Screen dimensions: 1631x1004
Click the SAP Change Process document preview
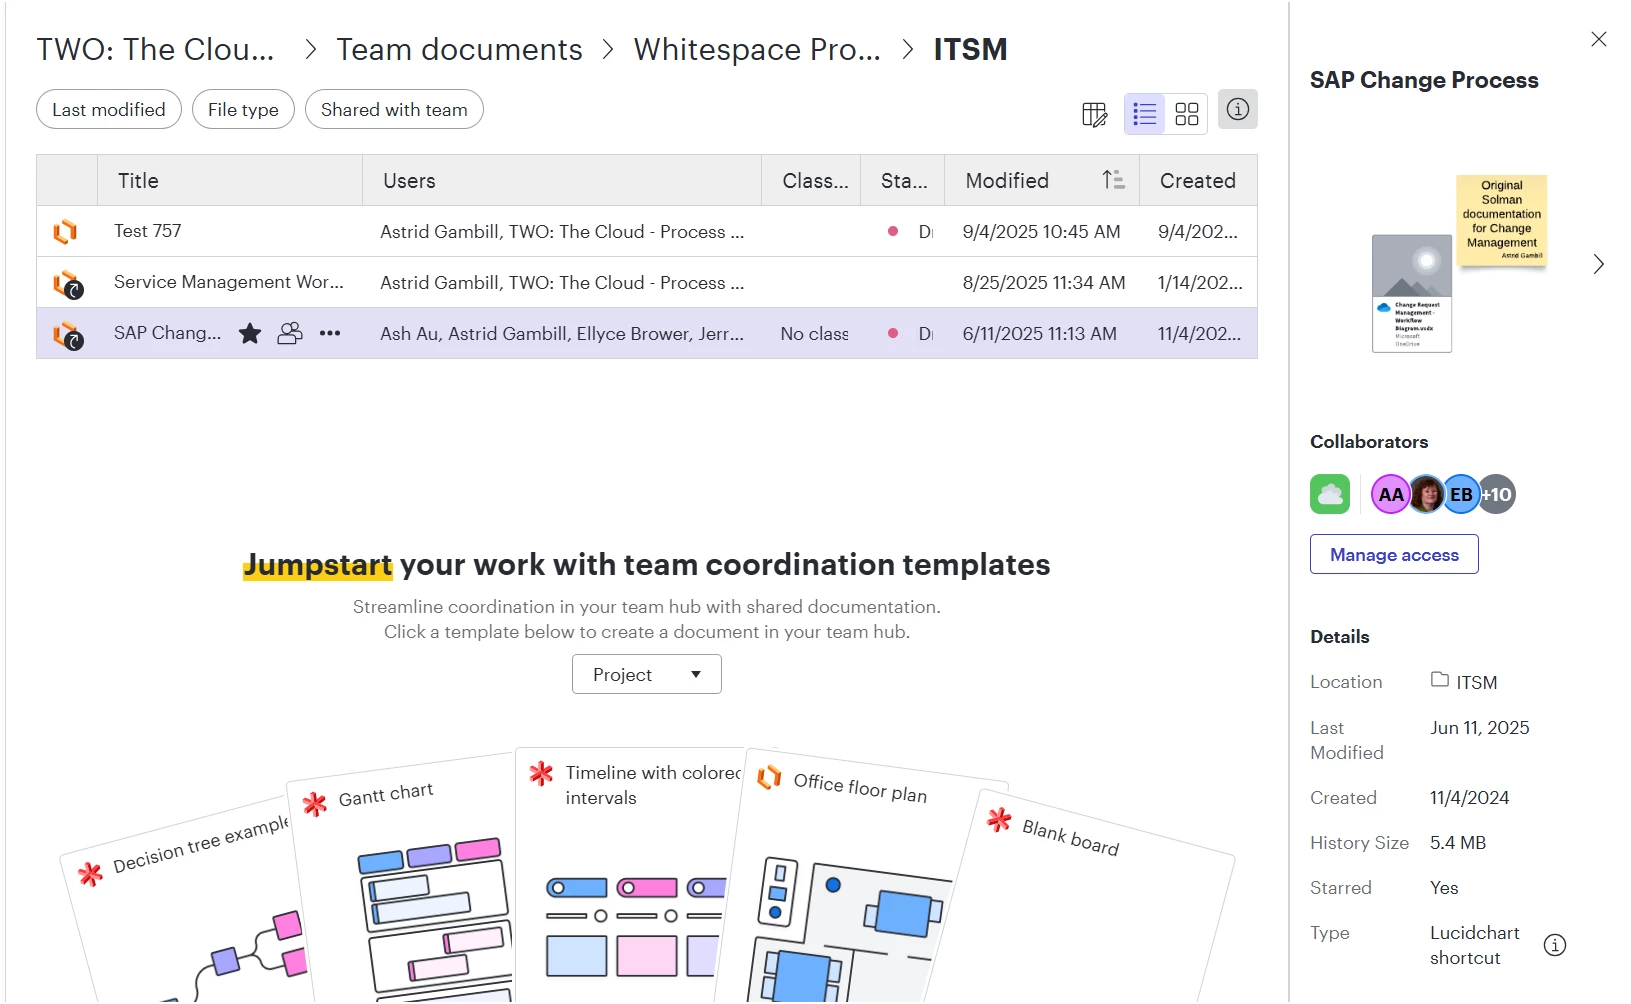(x=1460, y=264)
